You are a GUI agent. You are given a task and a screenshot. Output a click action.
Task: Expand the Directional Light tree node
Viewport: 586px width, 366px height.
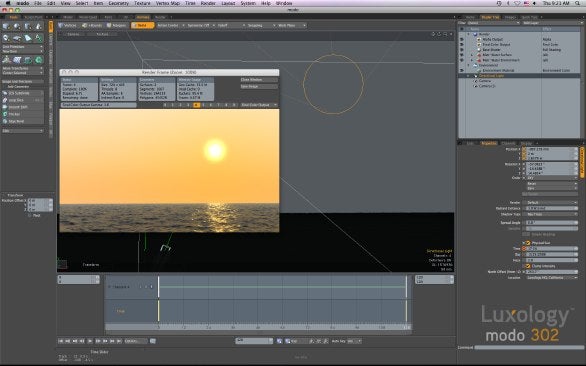pyautogui.click(x=469, y=76)
